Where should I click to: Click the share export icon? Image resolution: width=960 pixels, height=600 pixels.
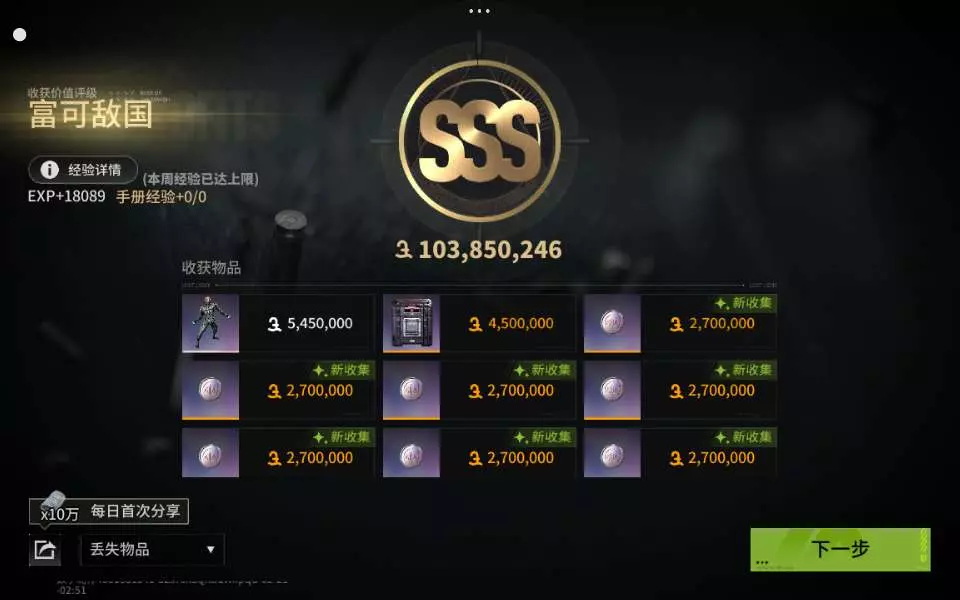pyautogui.click(x=45, y=549)
